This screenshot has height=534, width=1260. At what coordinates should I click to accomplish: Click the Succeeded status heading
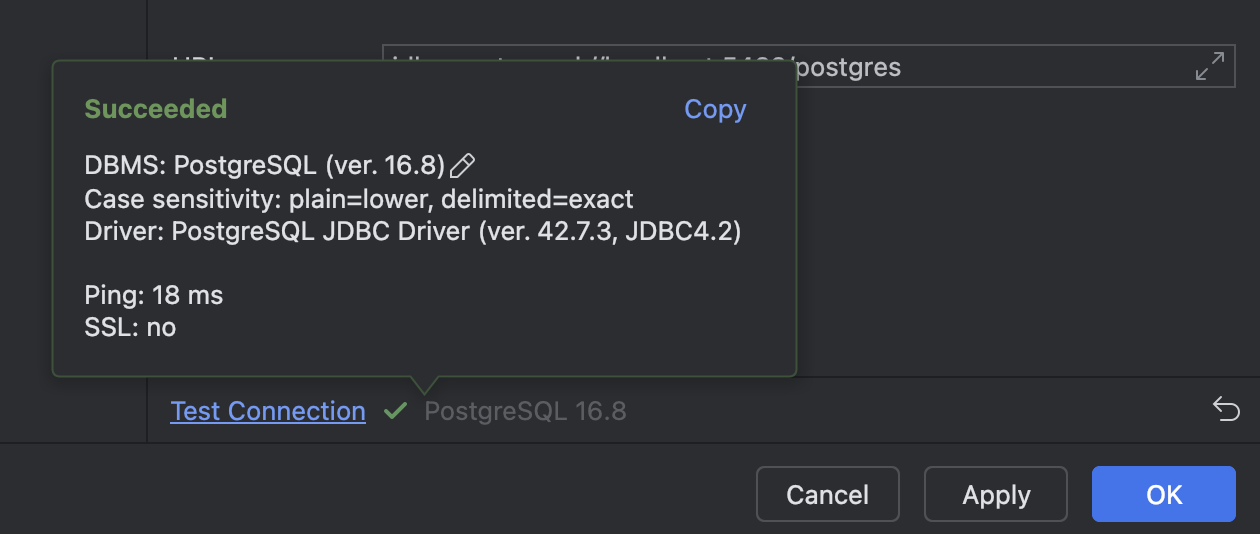156,109
